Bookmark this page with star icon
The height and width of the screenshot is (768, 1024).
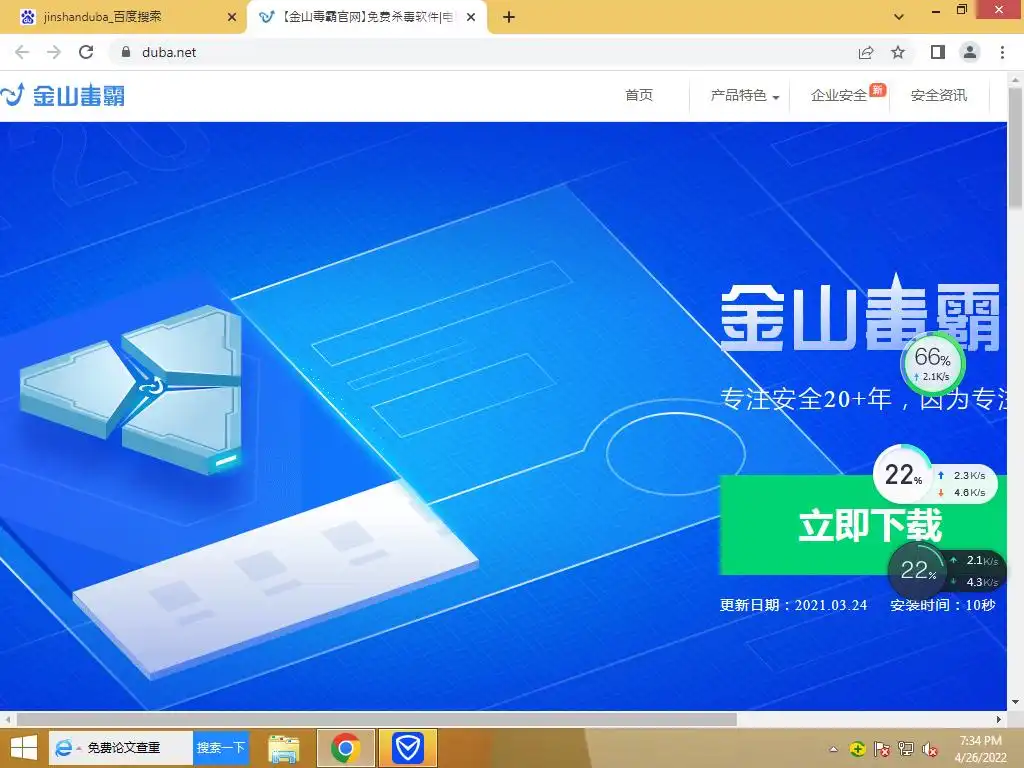(x=898, y=52)
